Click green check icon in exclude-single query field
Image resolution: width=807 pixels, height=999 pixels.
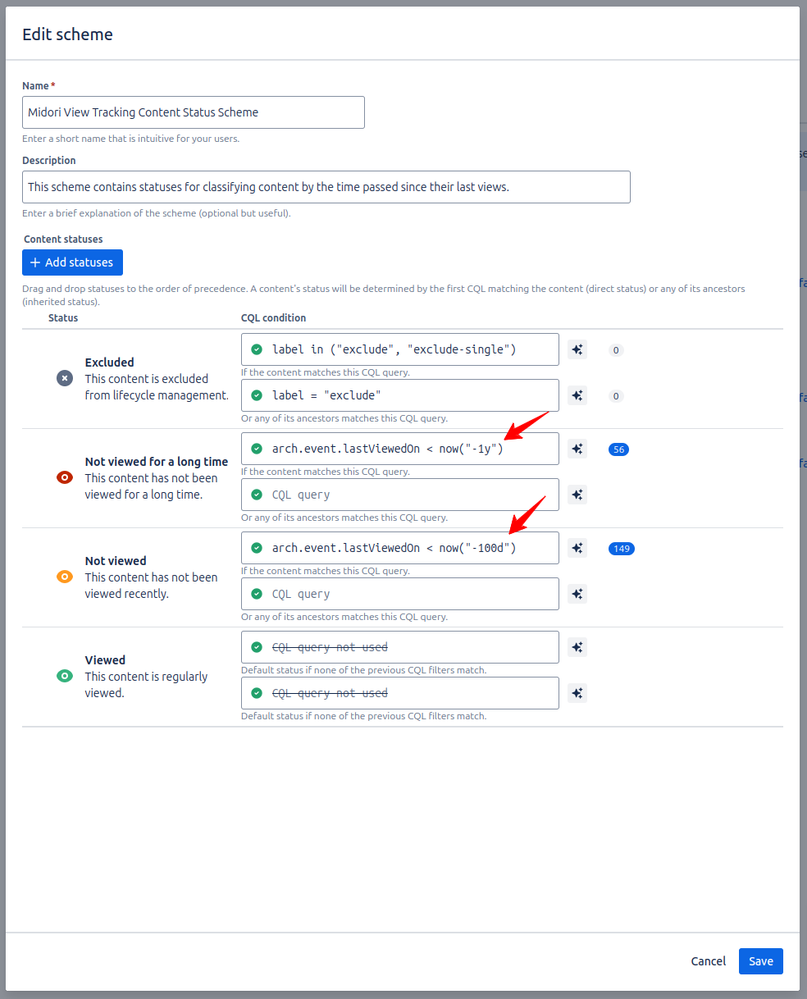(x=257, y=349)
